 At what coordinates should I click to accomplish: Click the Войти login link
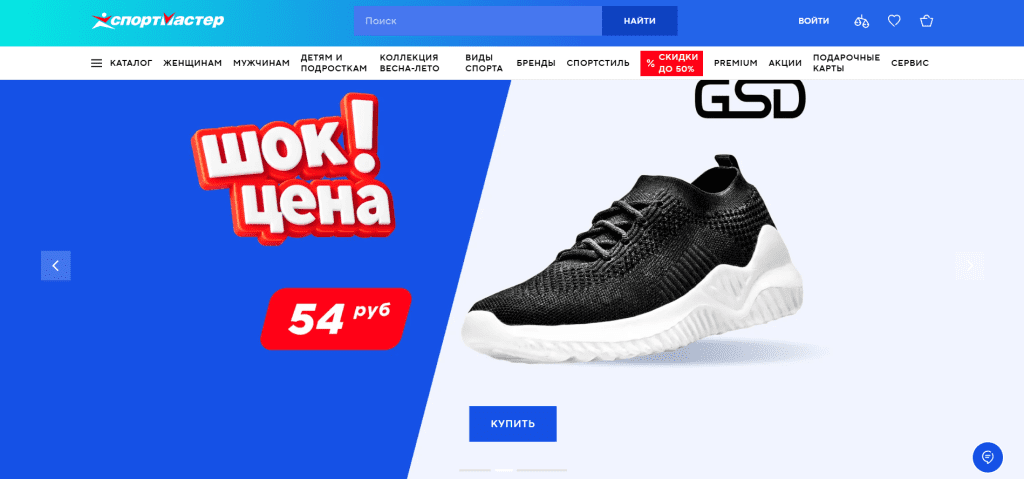click(x=814, y=21)
